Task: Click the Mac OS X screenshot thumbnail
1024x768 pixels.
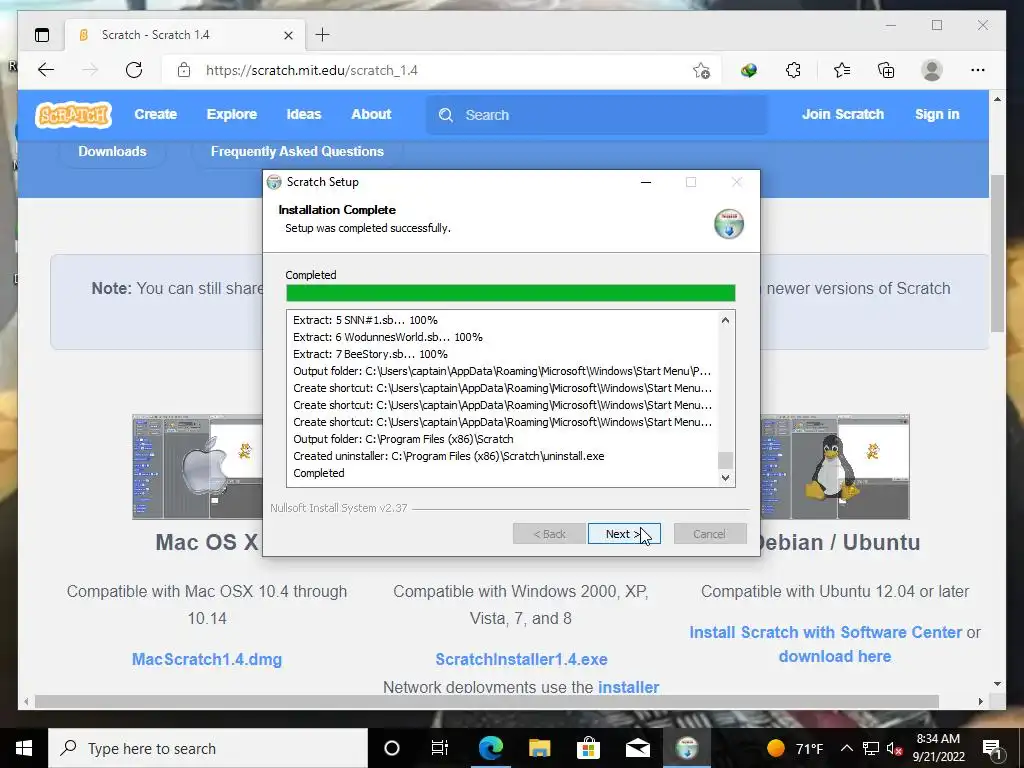Action: (x=197, y=466)
